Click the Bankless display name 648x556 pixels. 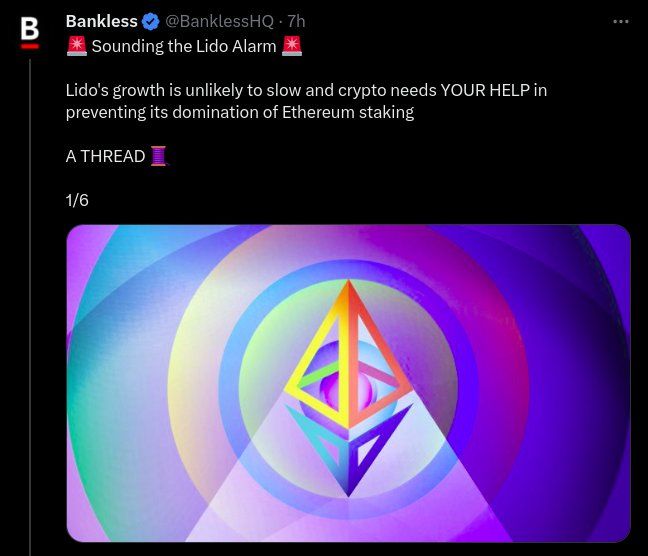(101, 21)
